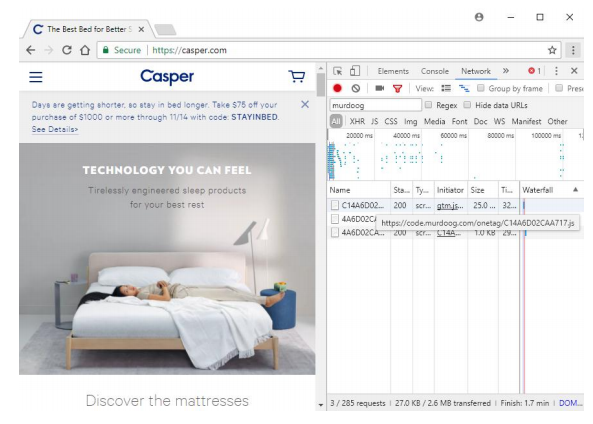The height and width of the screenshot is (424, 593).
Task: Click the murdoog filter text field
Action: tap(376, 105)
